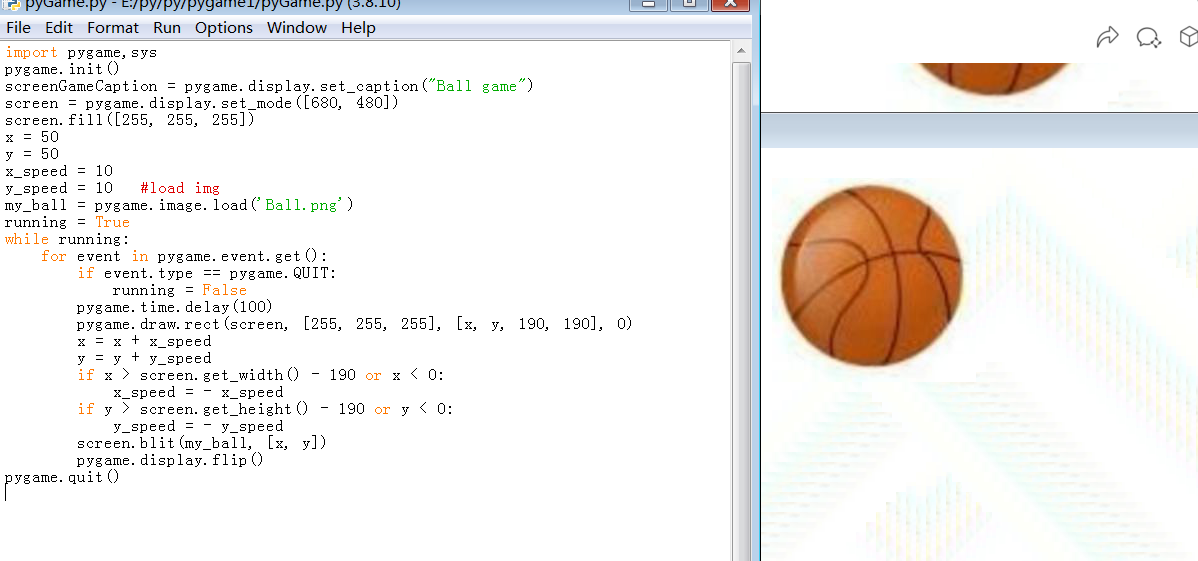Image resolution: width=1198 pixels, height=561 pixels.
Task: Open the Options menu
Action: (x=224, y=28)
